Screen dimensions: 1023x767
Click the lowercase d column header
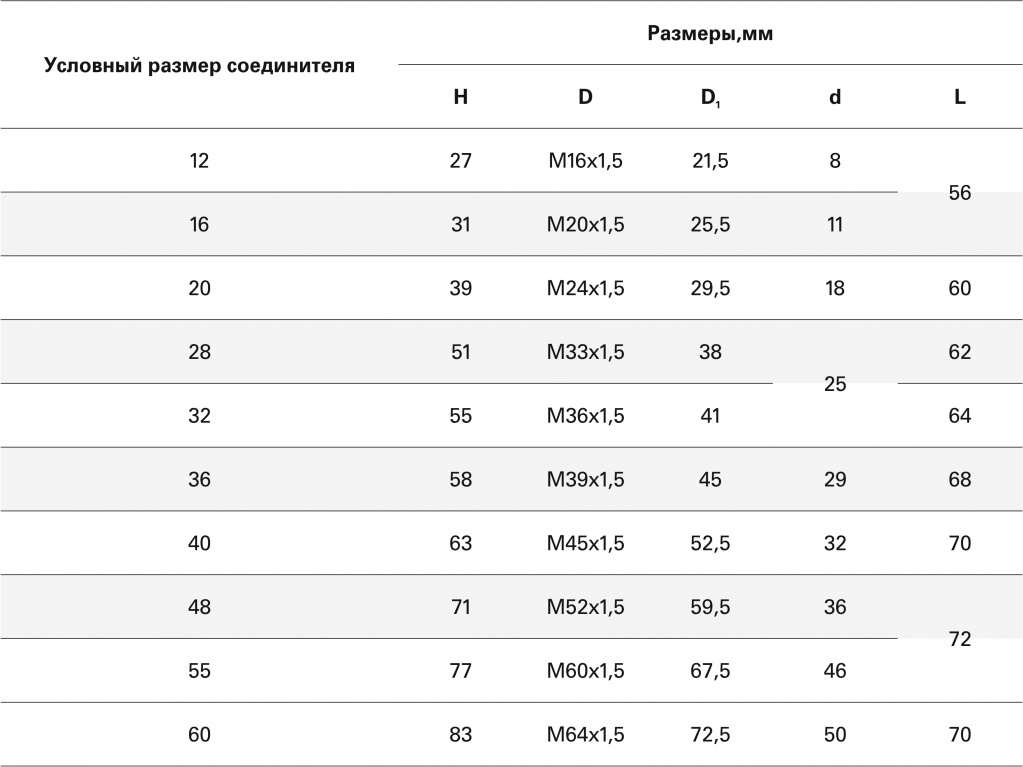pos(835,97)
